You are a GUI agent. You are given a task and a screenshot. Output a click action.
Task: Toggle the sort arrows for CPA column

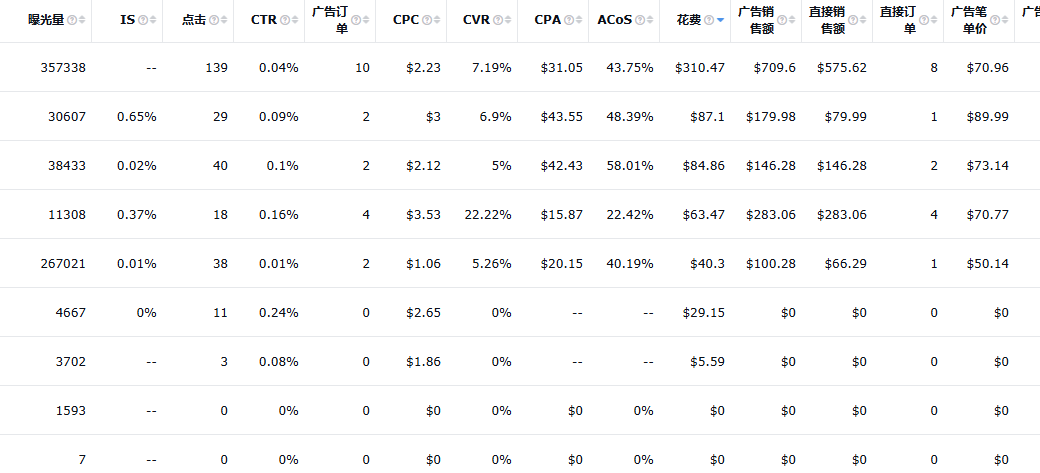580,20
